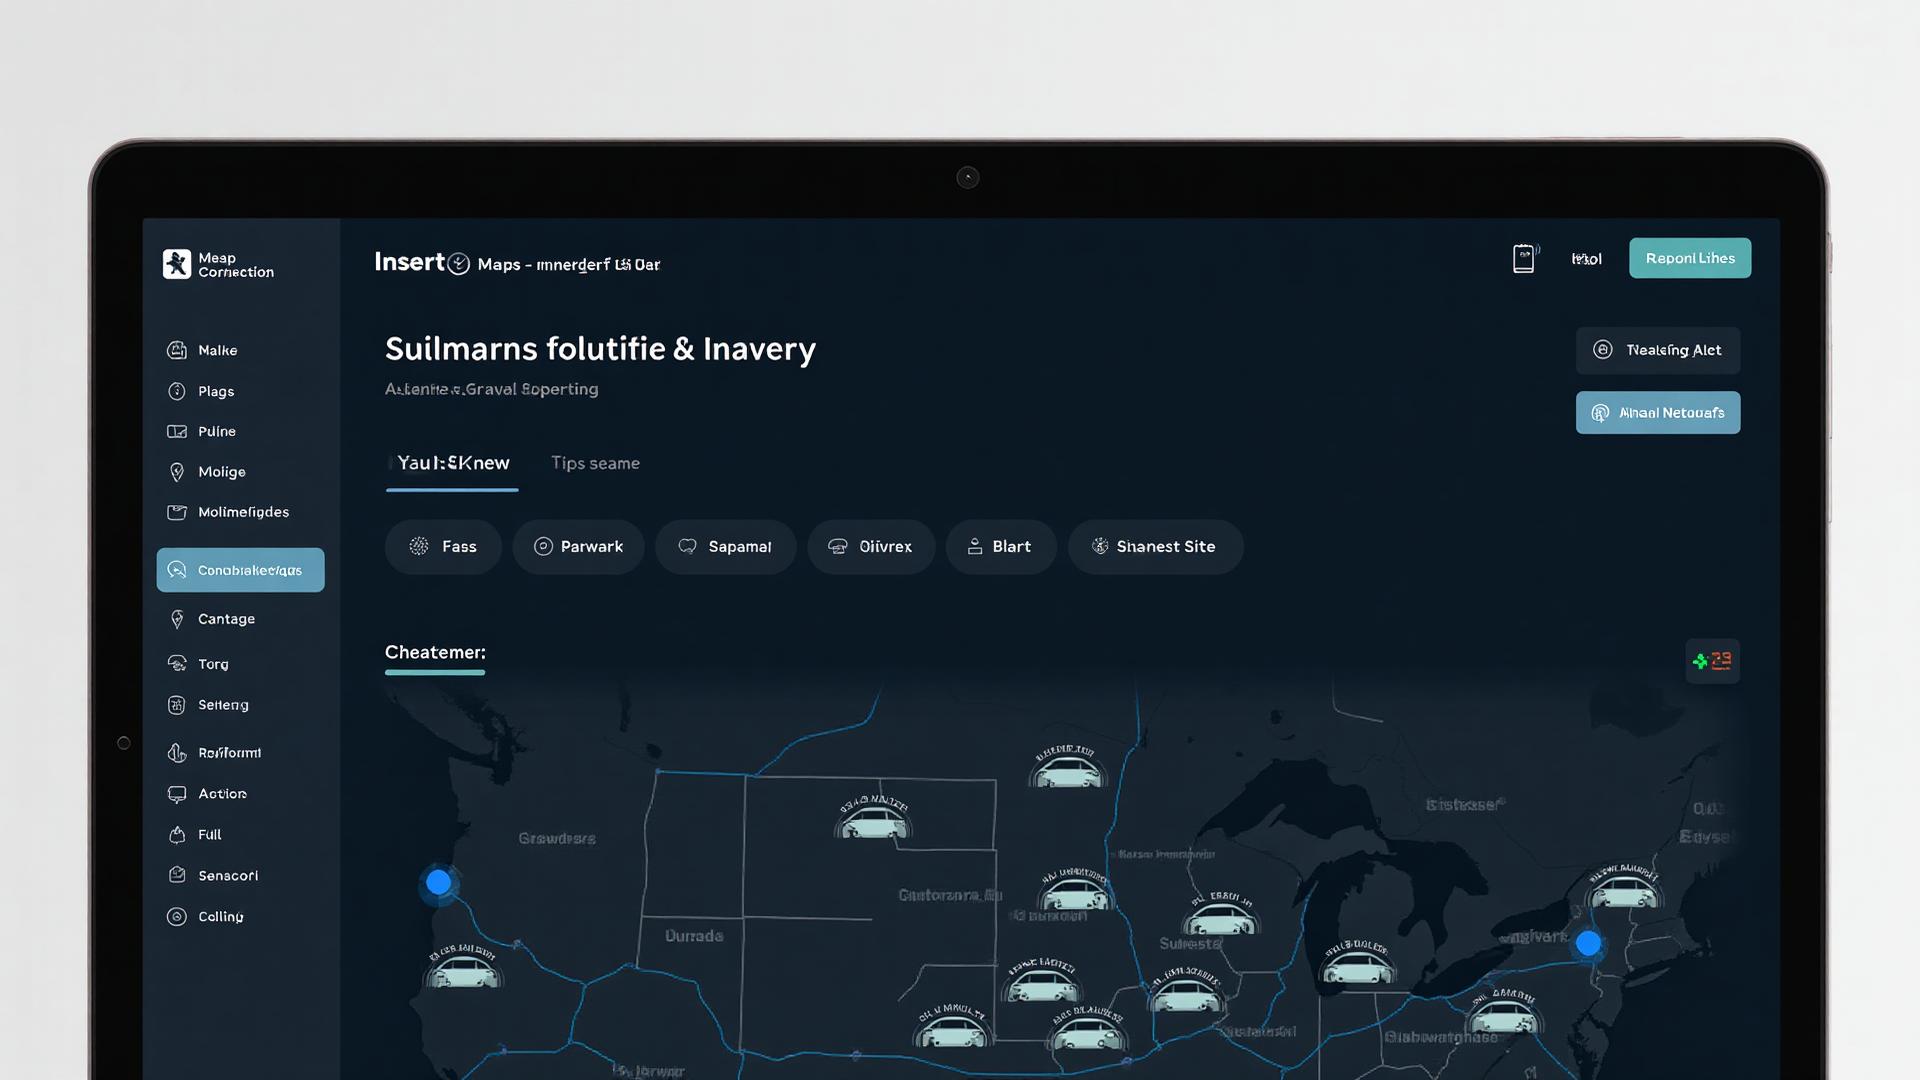The height and width of the screenshot is (1080, 1920).
Task: Click the car marker near Grawdrere
Action: [463, 970]
